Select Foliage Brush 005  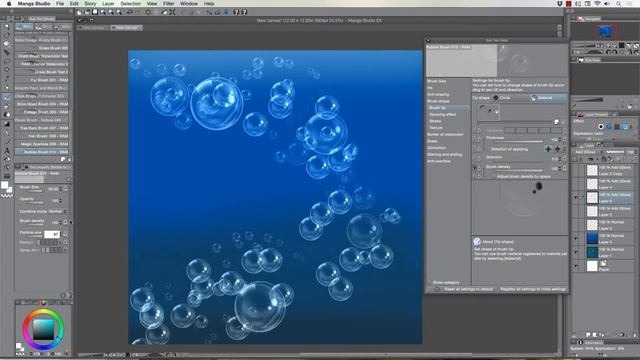click(42, 112)
